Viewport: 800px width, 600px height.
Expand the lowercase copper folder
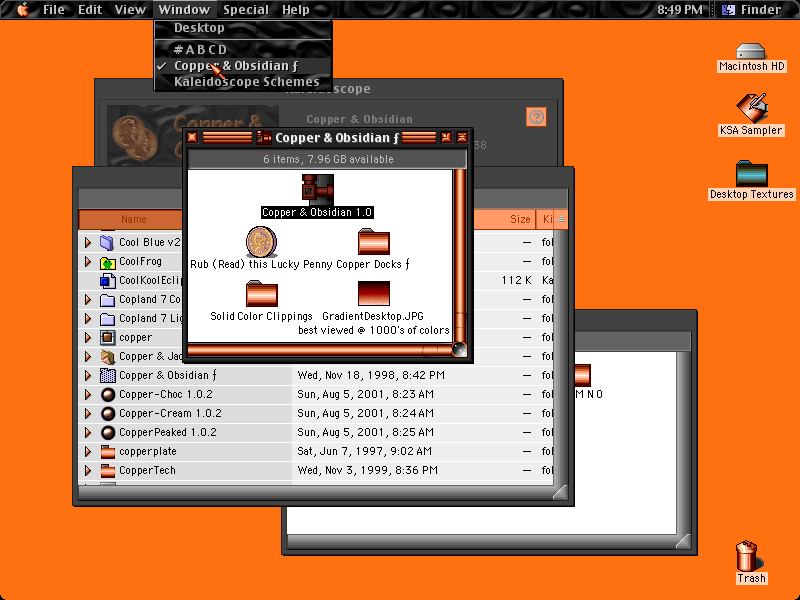pyautogui.click(x=88, y=338)
